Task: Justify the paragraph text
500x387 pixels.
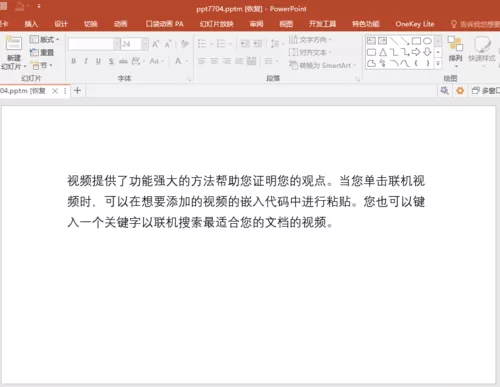Action: [x=239, y=61]
